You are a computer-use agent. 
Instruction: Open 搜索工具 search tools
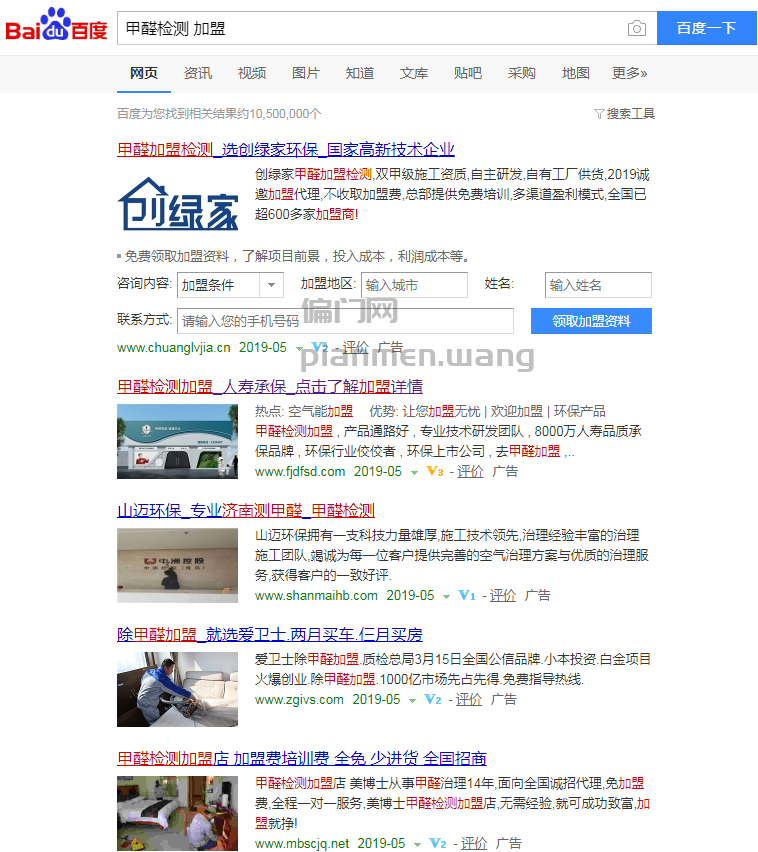pyautogui.click(x=630, y=114)
